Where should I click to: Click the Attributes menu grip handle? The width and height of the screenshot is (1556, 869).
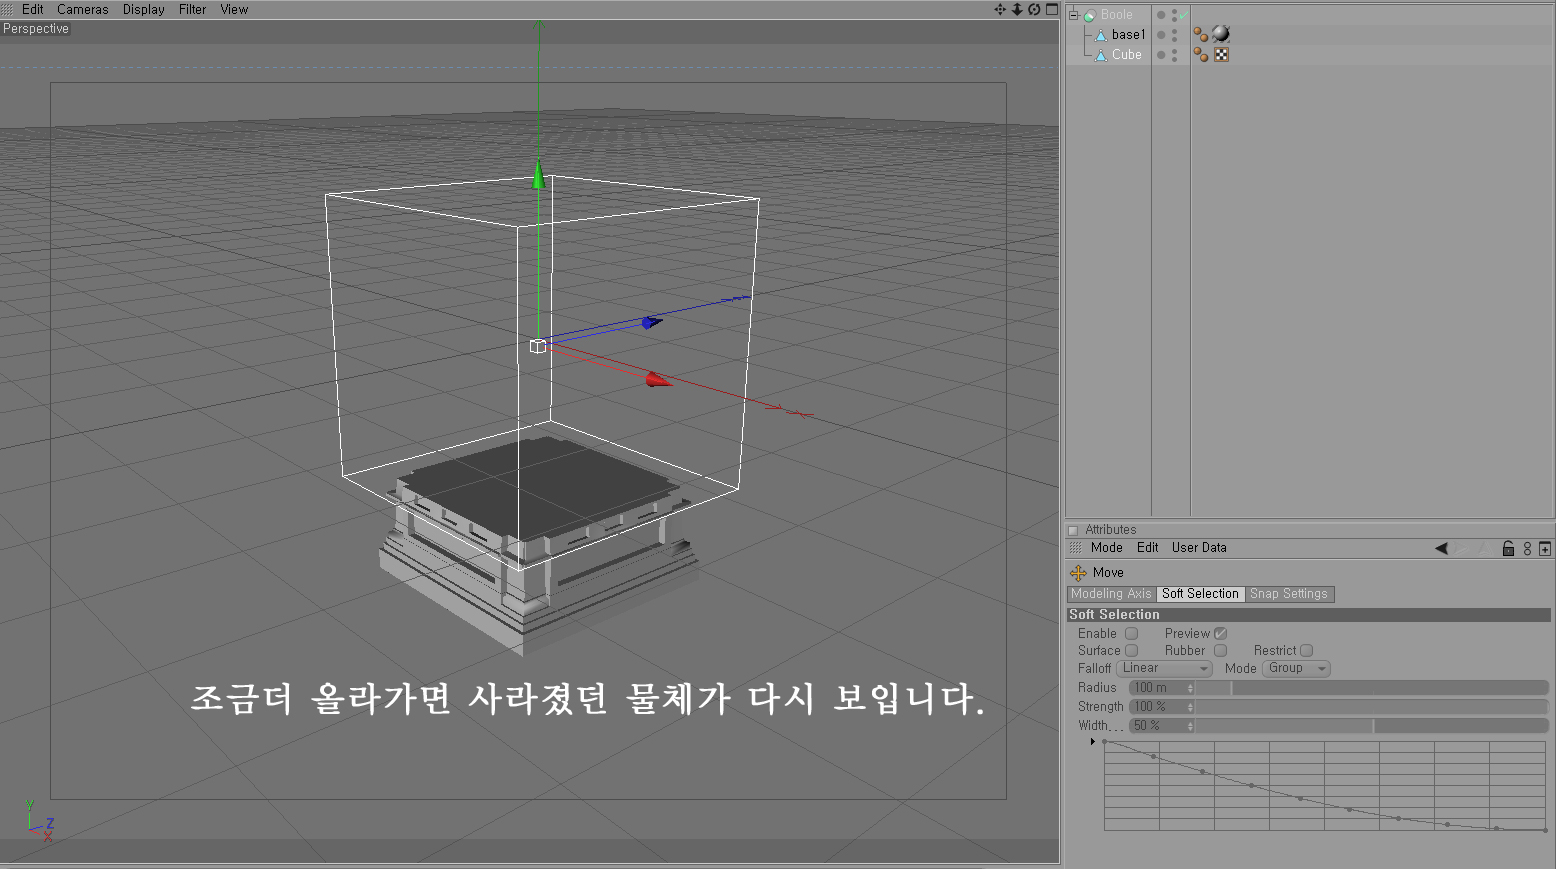[1076, 548]
